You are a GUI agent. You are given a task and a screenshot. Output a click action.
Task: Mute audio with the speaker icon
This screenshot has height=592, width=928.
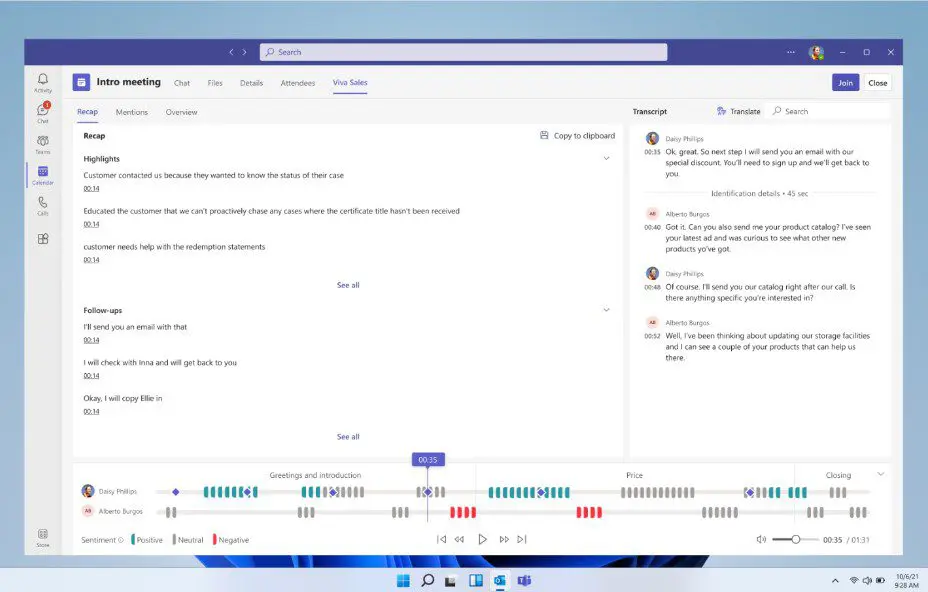point(761,539)
